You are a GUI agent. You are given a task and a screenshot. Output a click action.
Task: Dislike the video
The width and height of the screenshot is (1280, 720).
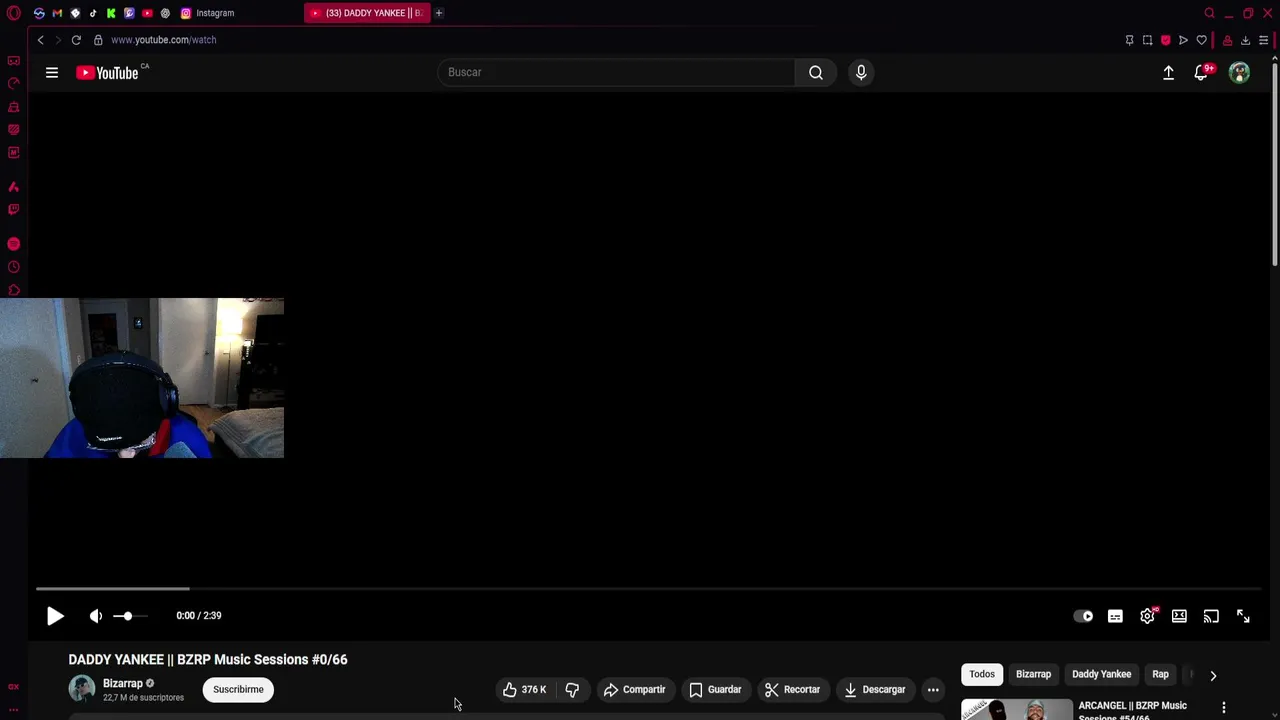coord(572,689)
